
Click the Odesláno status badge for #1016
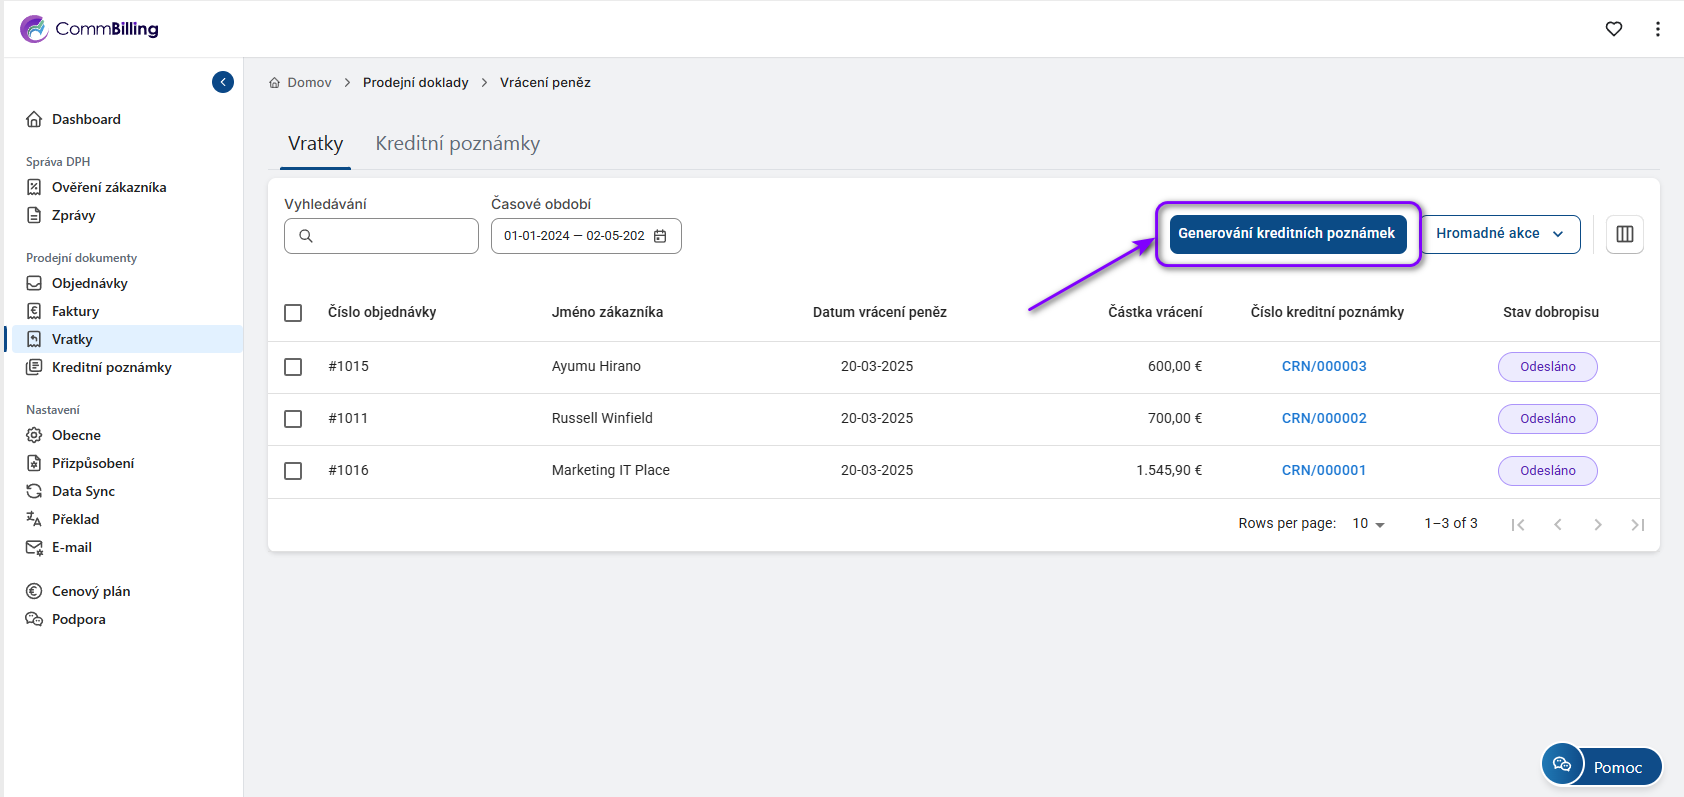coord(1547,471)
